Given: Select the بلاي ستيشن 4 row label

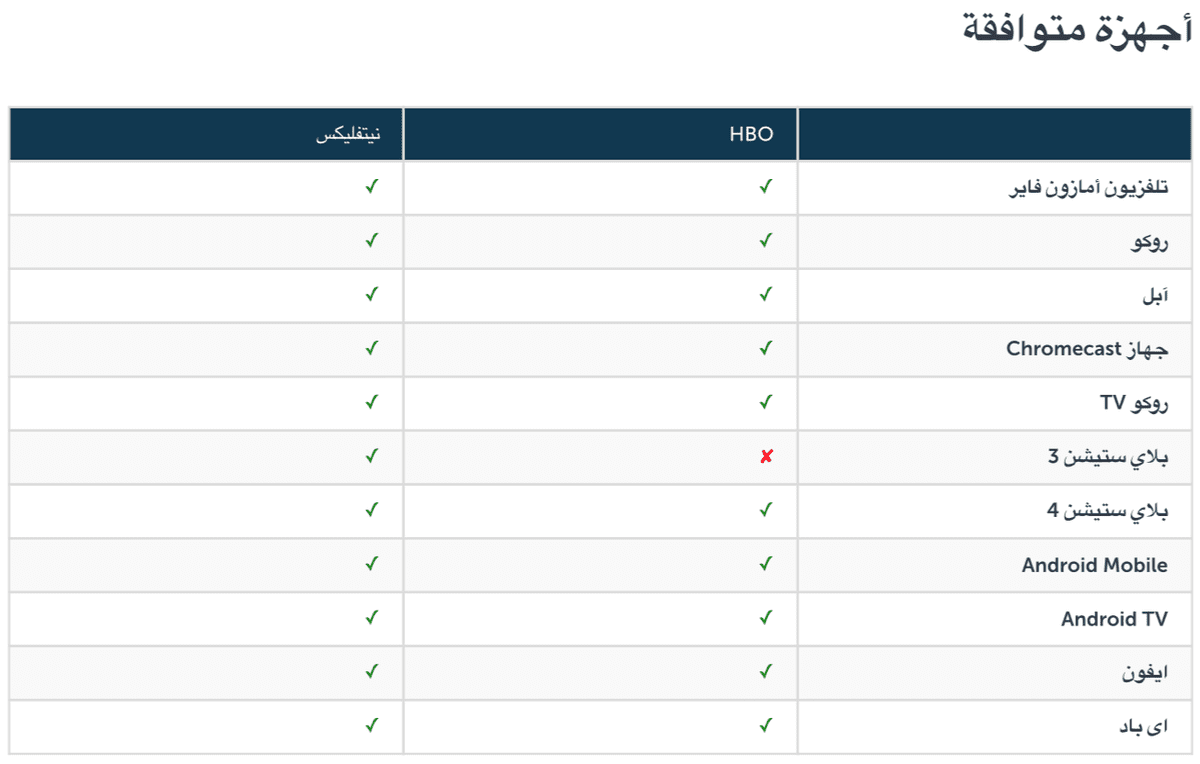Looking at the screenshot, I should 1108,512.
